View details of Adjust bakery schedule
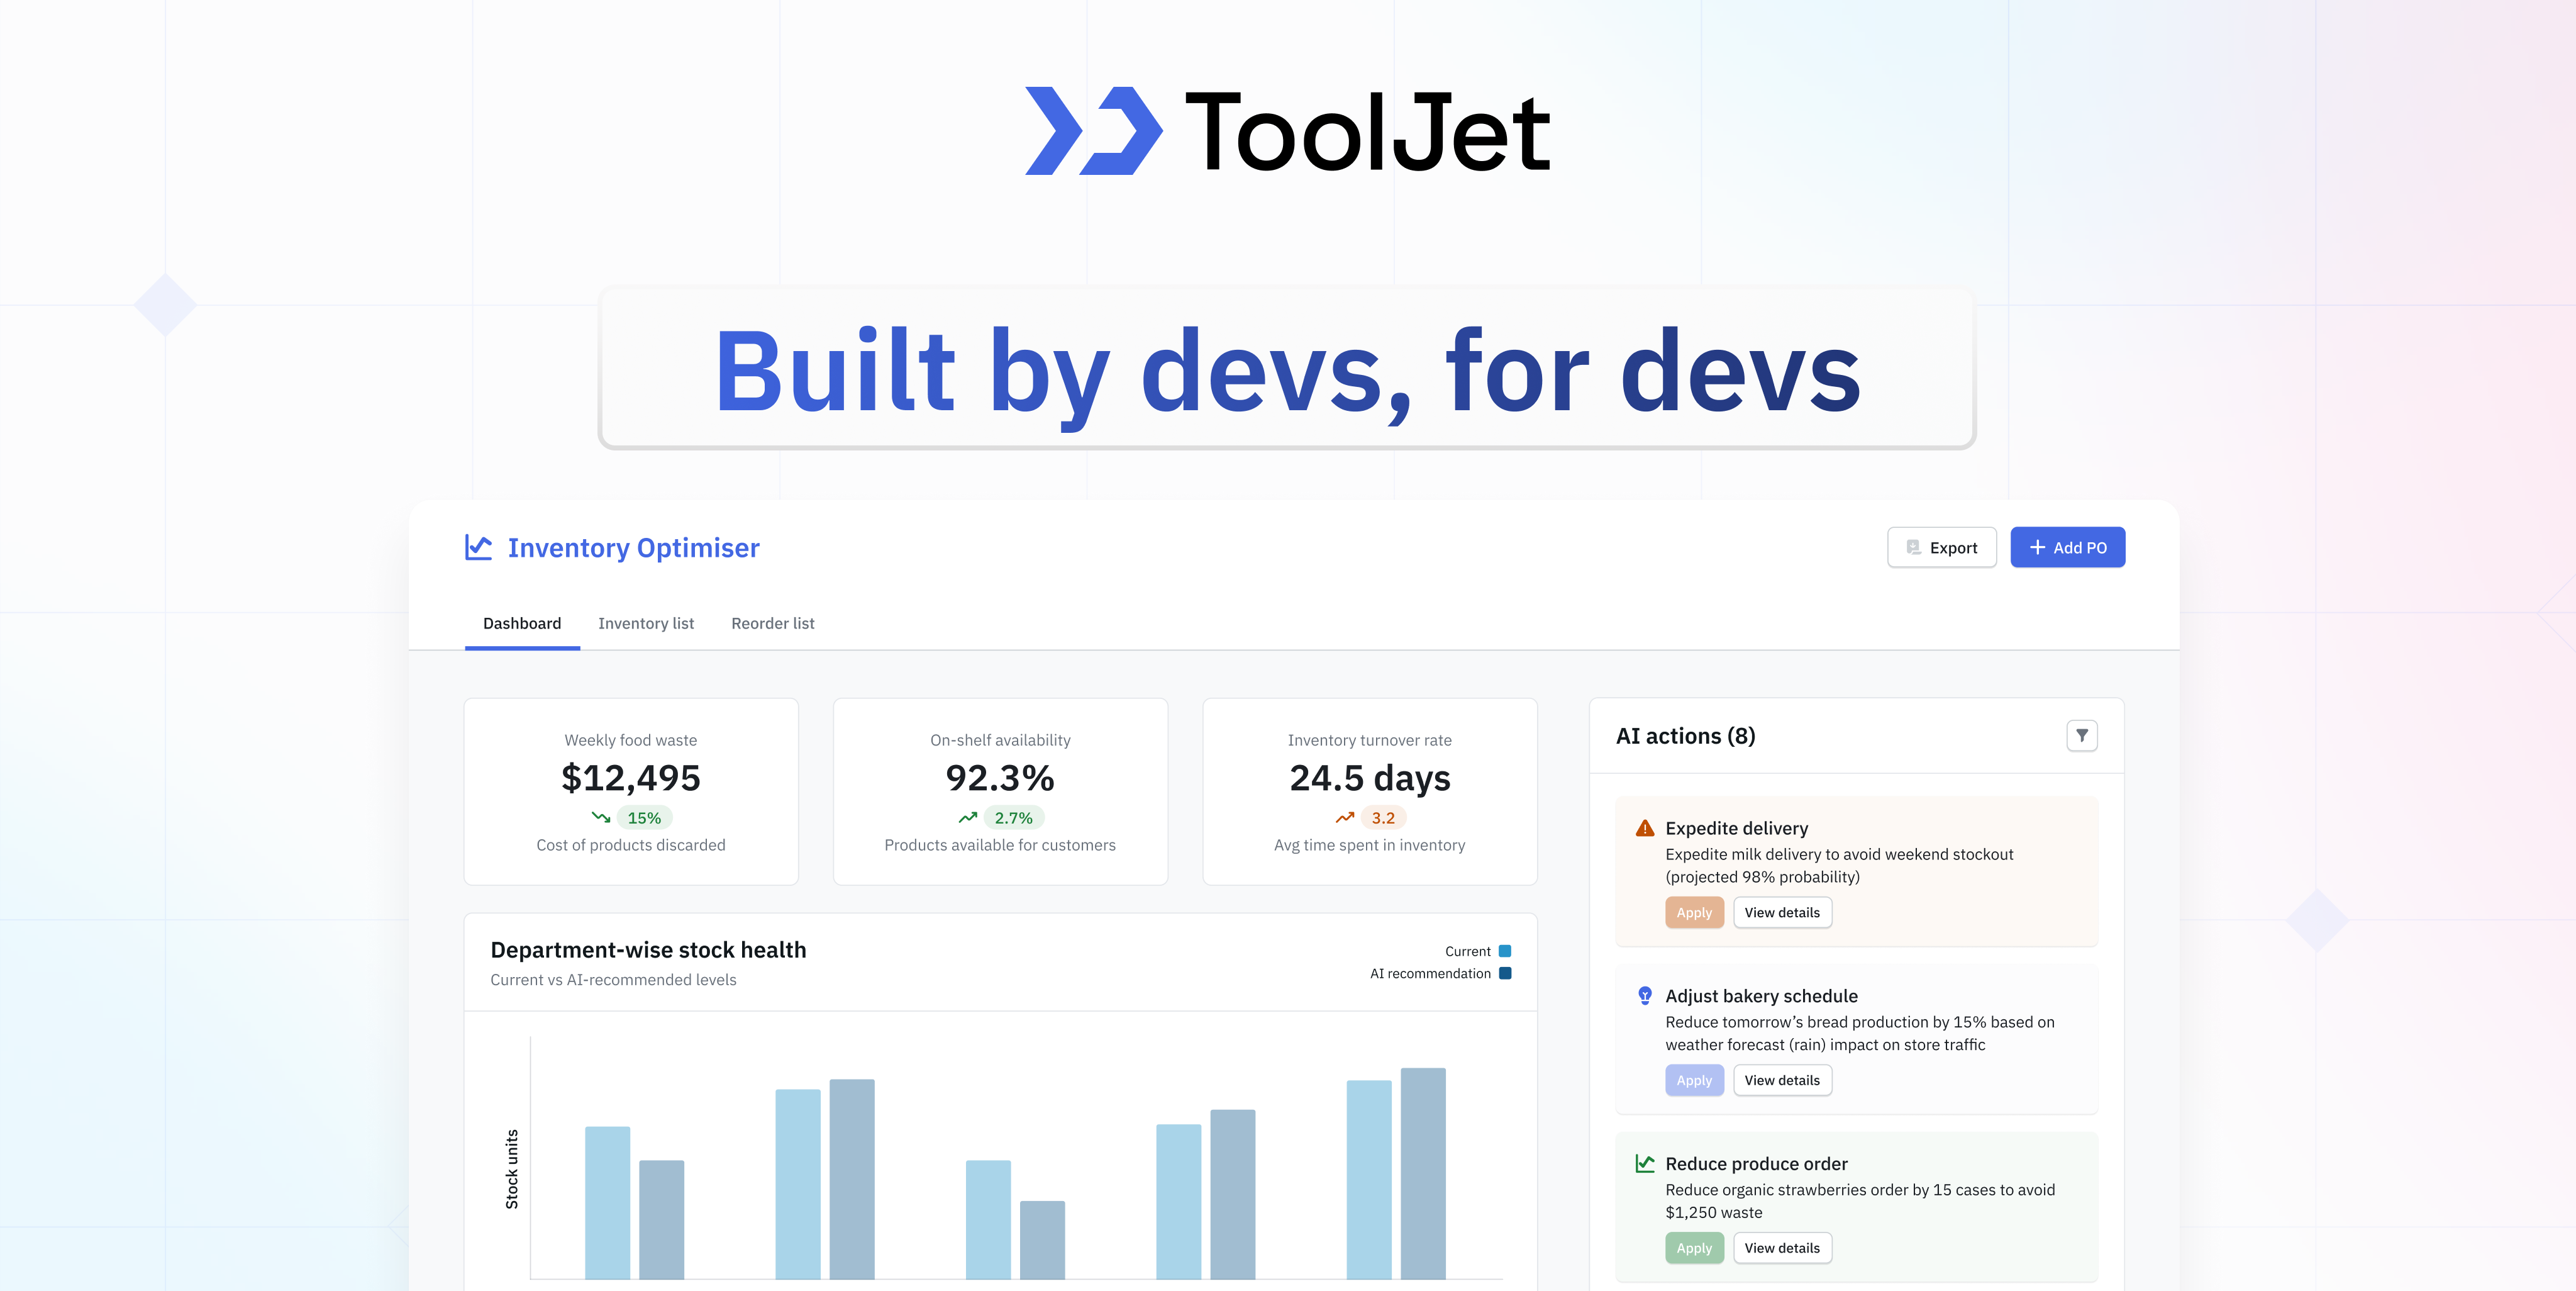 (1782, 1080)
